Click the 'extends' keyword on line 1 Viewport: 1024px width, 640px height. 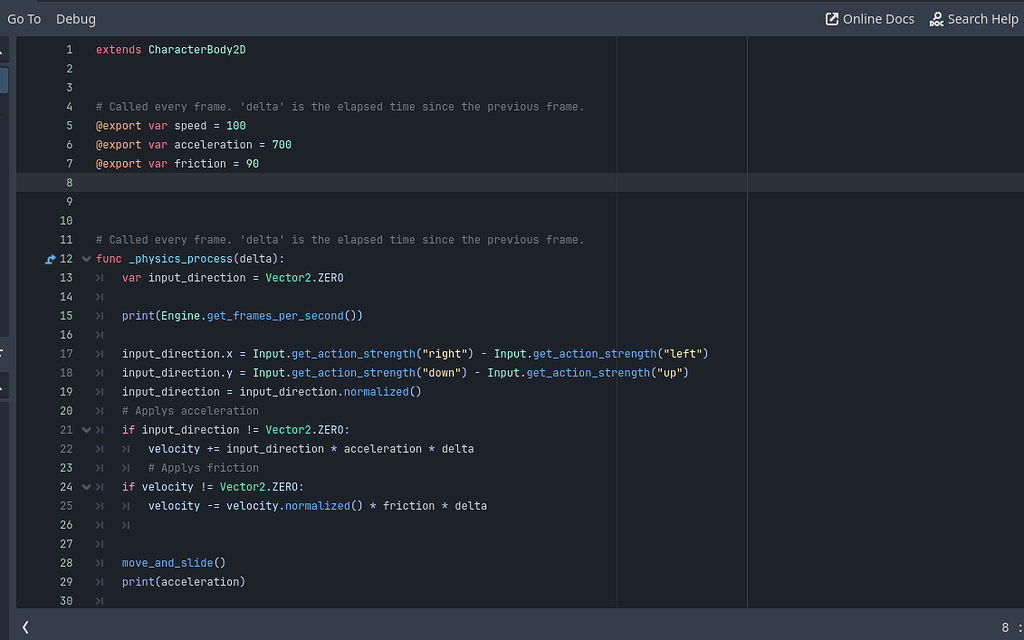118,50
